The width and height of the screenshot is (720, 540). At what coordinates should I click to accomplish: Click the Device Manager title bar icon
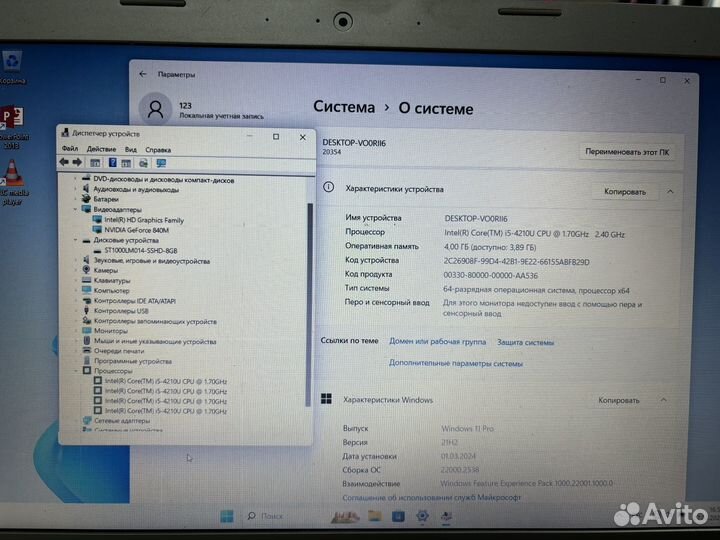65,133
